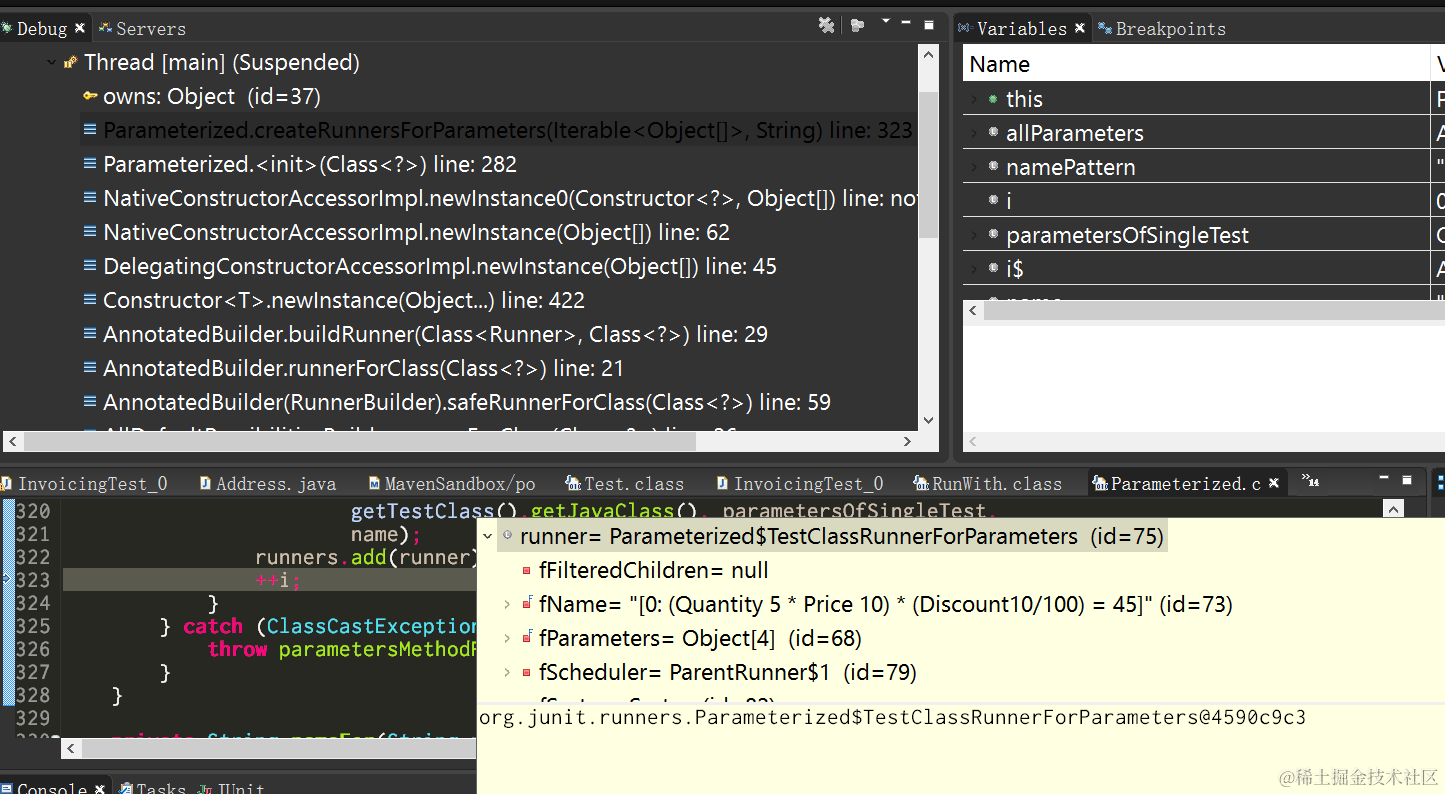Viewport: 1445px width, 794px height.
Task: Expand the parametersOfSingleTest variable
Action: (x=973, y=235)
